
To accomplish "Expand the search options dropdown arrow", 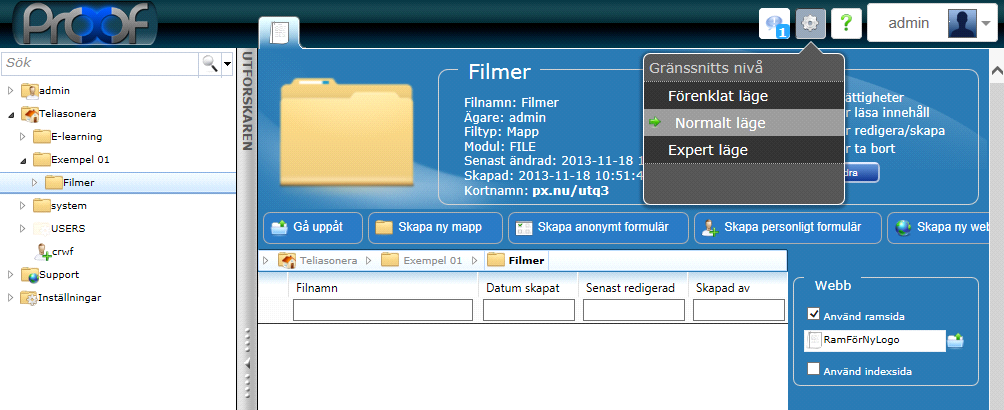I will tap(227, 63).
